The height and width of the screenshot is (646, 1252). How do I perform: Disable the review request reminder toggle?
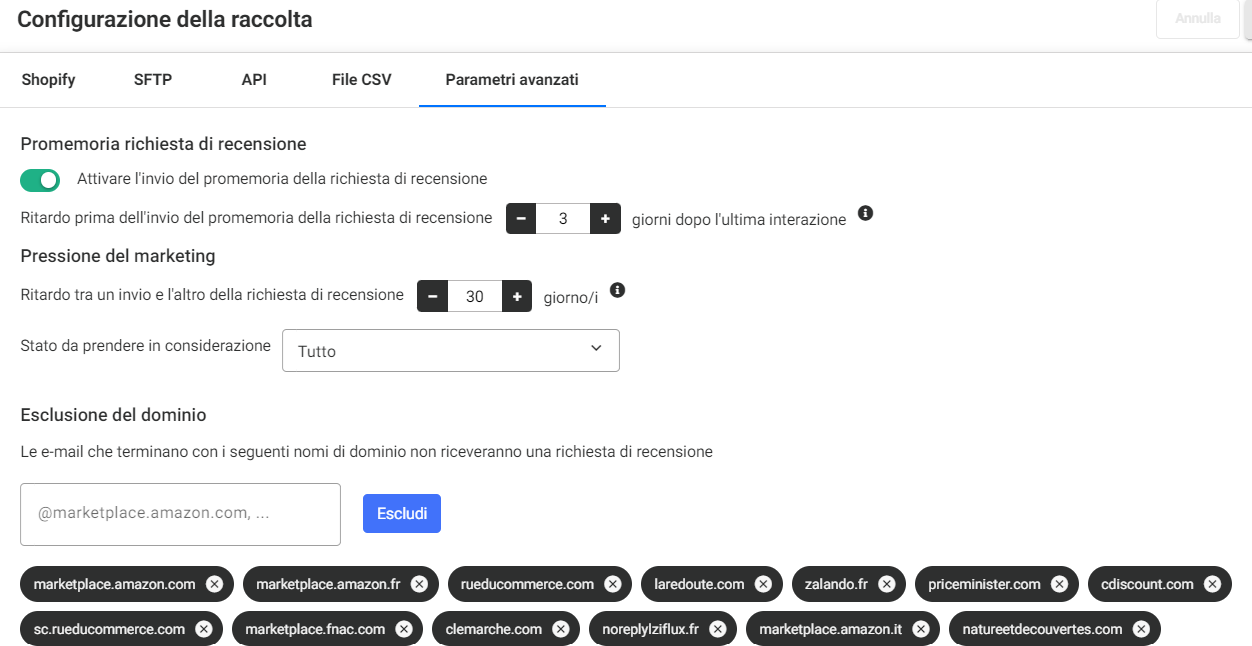coord(40,180)
